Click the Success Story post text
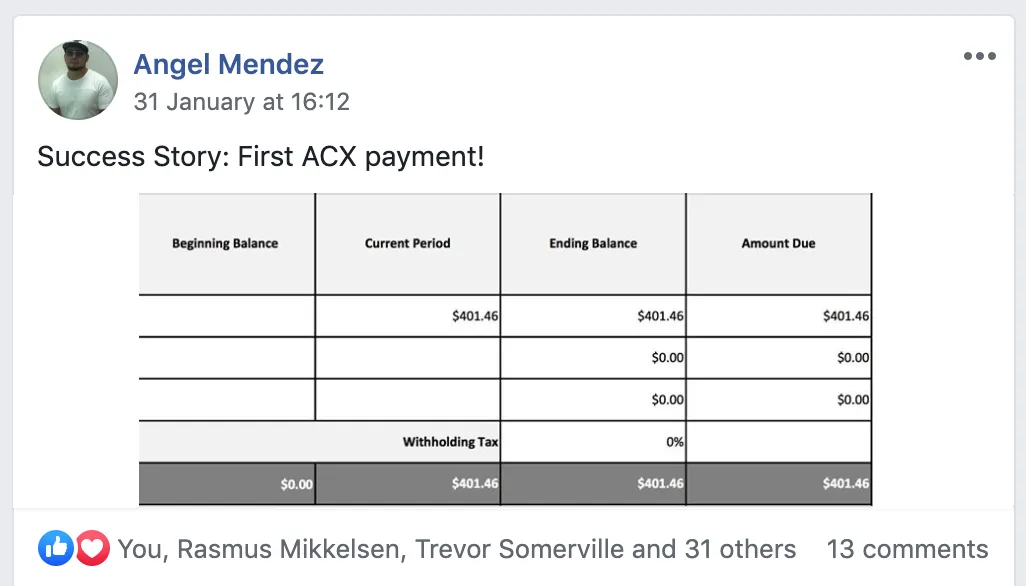This screenshot has height=586, width=1026. click(260, 157)
